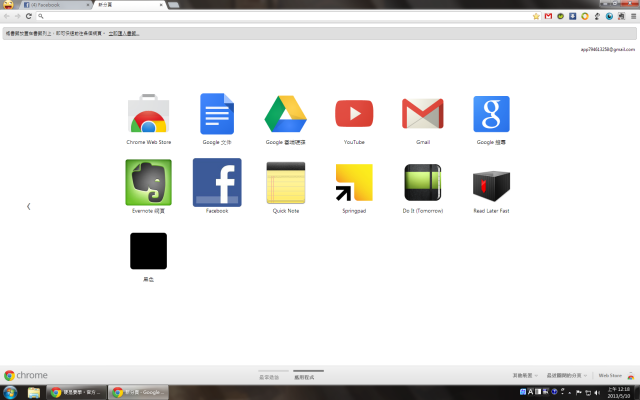Click the microphone extension icon
The width and height of the screenshot is (640, 400).
[x=597, y=16]
